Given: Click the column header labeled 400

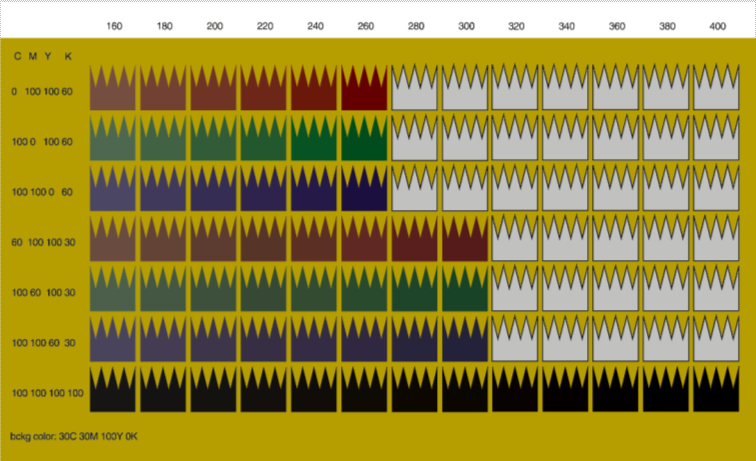Looking at the screenshot, I should coord(716,25).
